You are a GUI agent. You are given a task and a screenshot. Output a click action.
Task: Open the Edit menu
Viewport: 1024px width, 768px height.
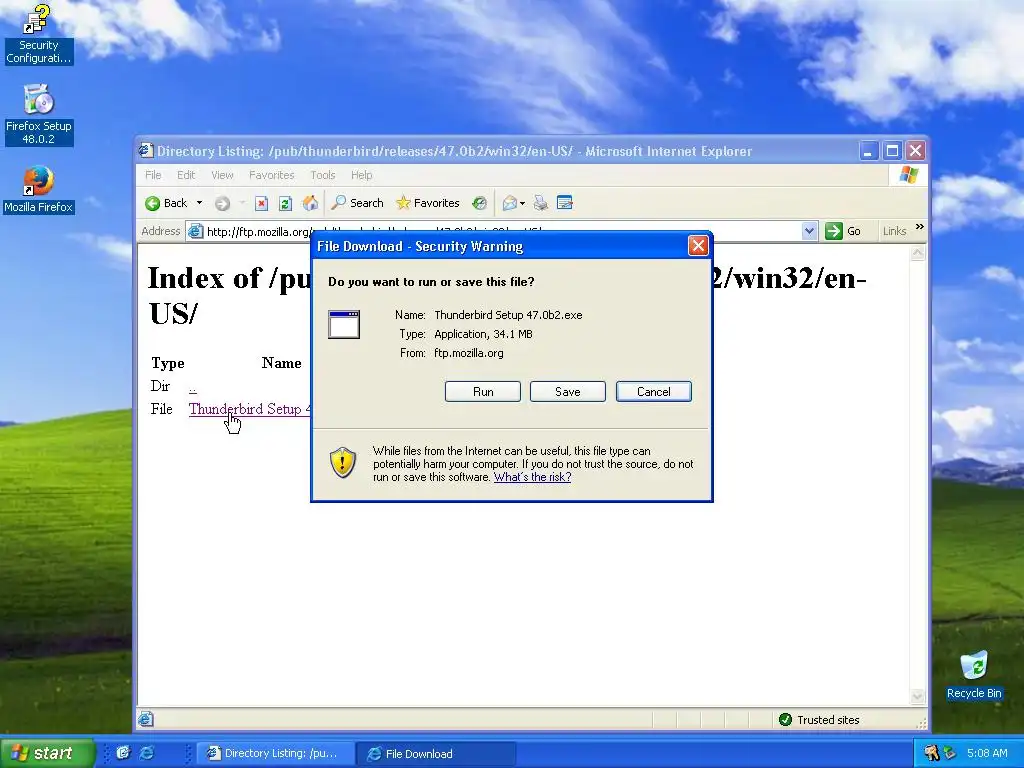pos(186,175)
